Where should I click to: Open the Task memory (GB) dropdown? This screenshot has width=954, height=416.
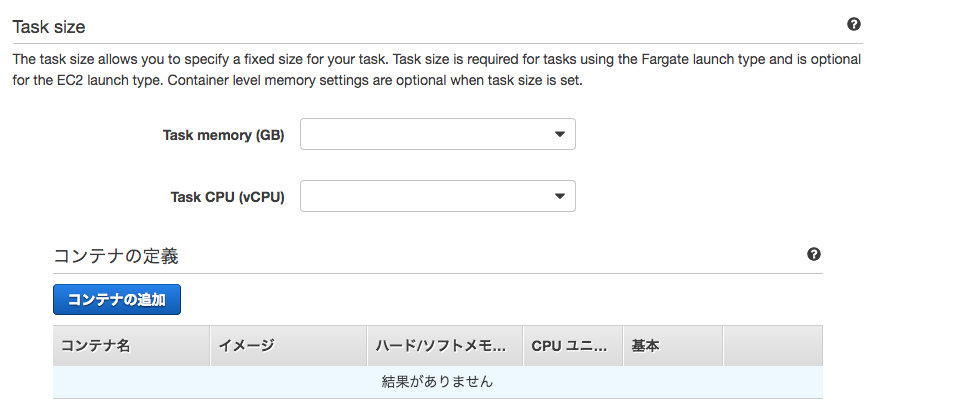coord(437,134)
